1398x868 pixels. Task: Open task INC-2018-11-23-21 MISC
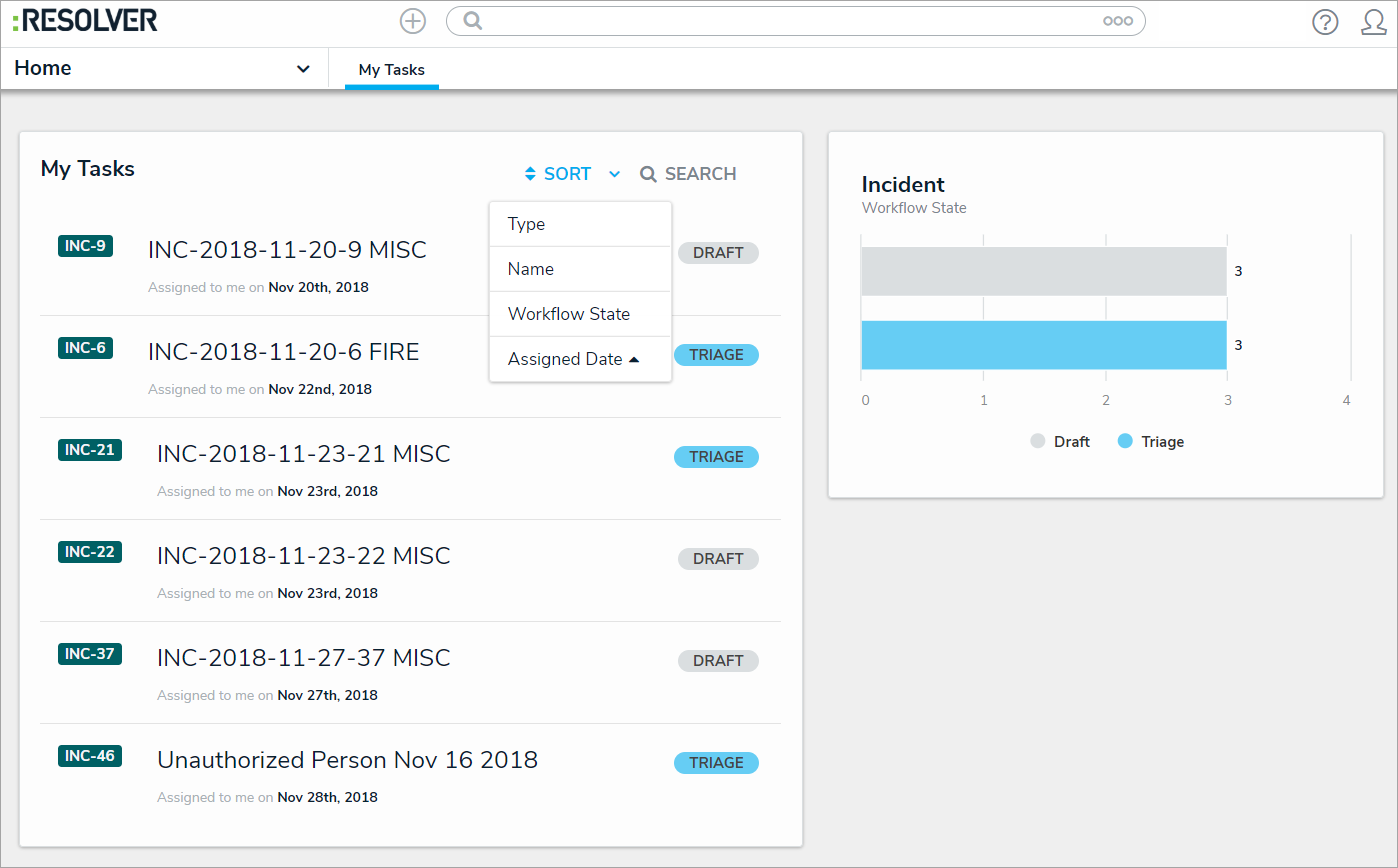tap(304, 454)
